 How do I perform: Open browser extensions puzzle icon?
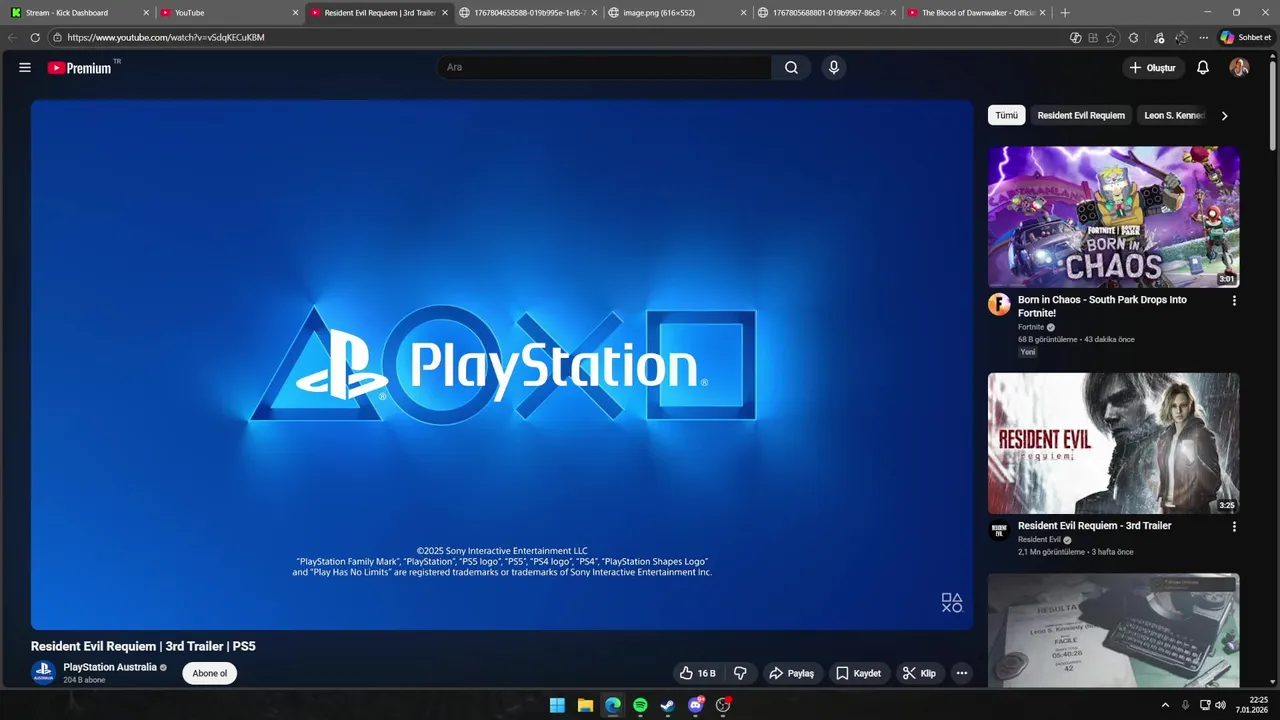[1133, 37]
